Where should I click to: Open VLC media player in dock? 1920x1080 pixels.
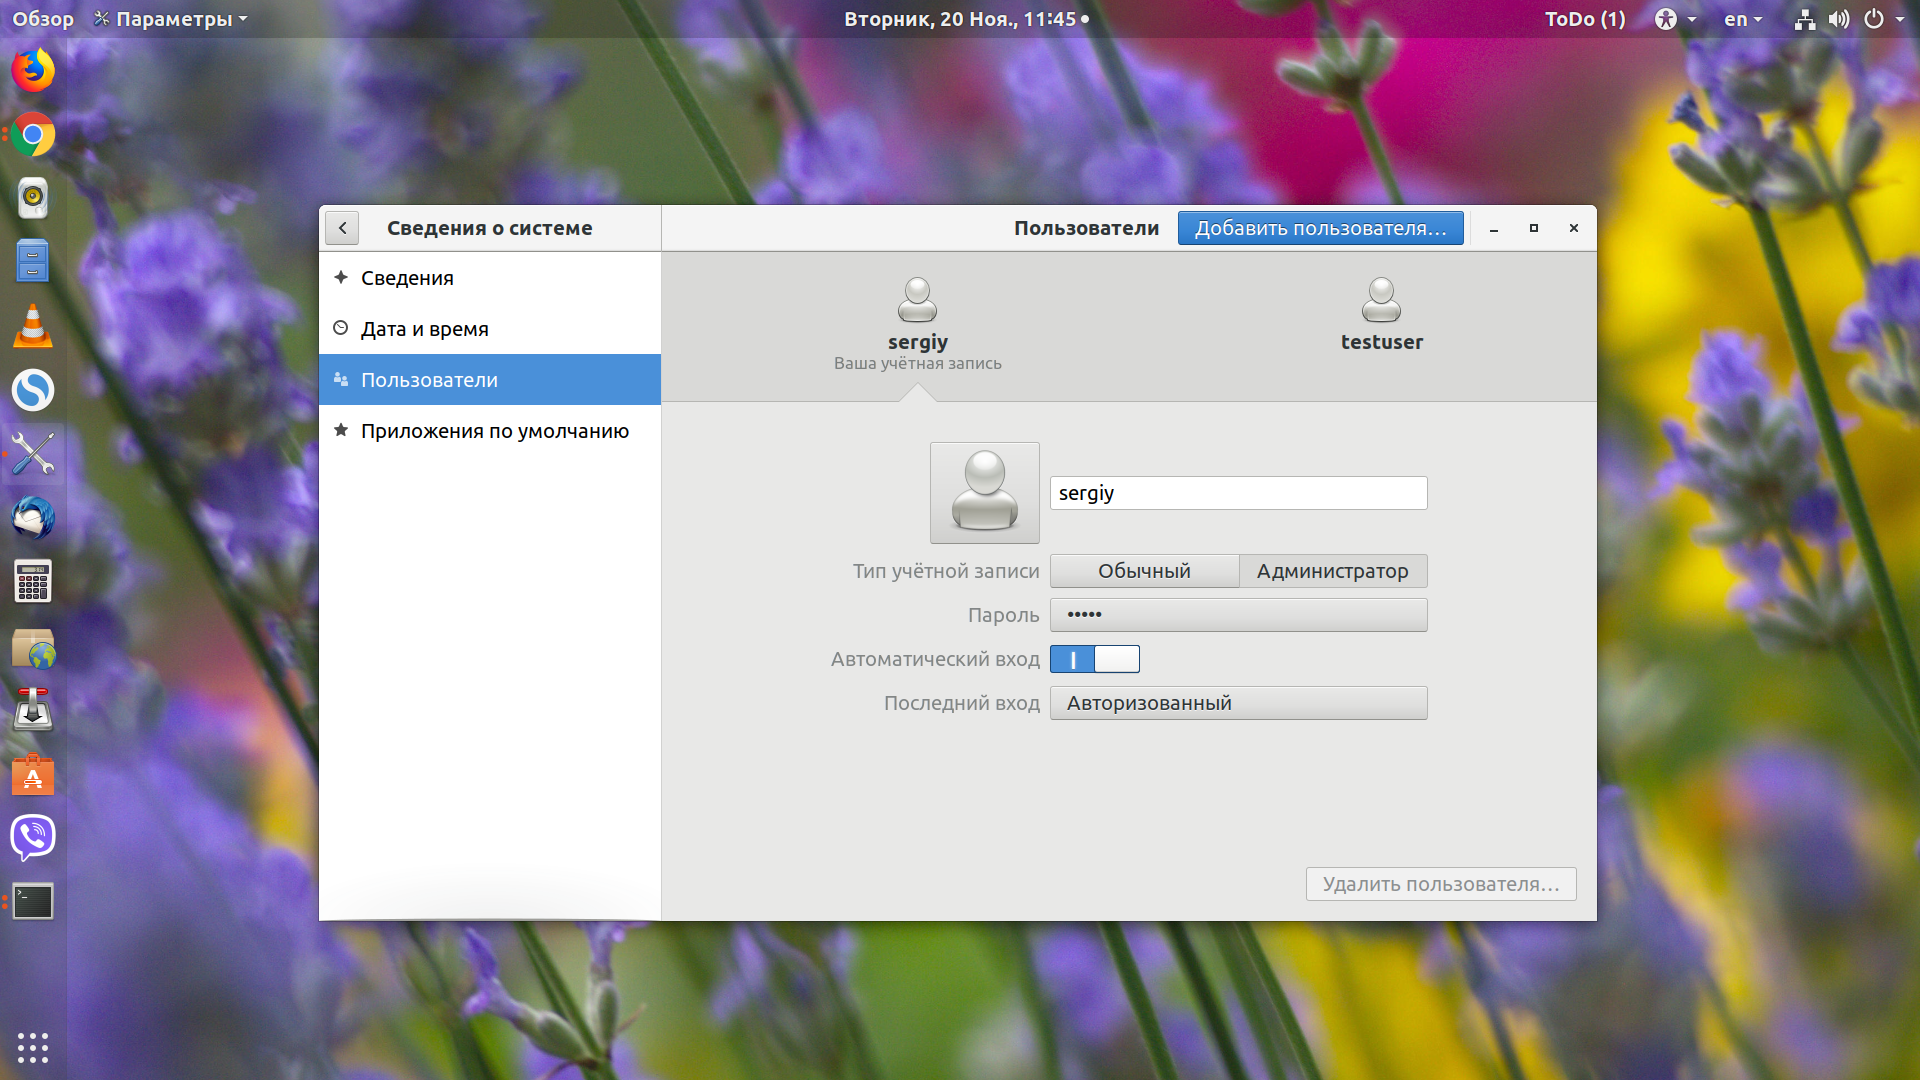point(33,326)
